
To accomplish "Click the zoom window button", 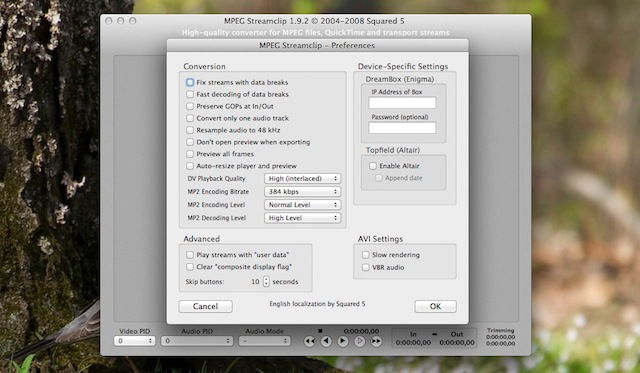I will click(x=133, y=21).
